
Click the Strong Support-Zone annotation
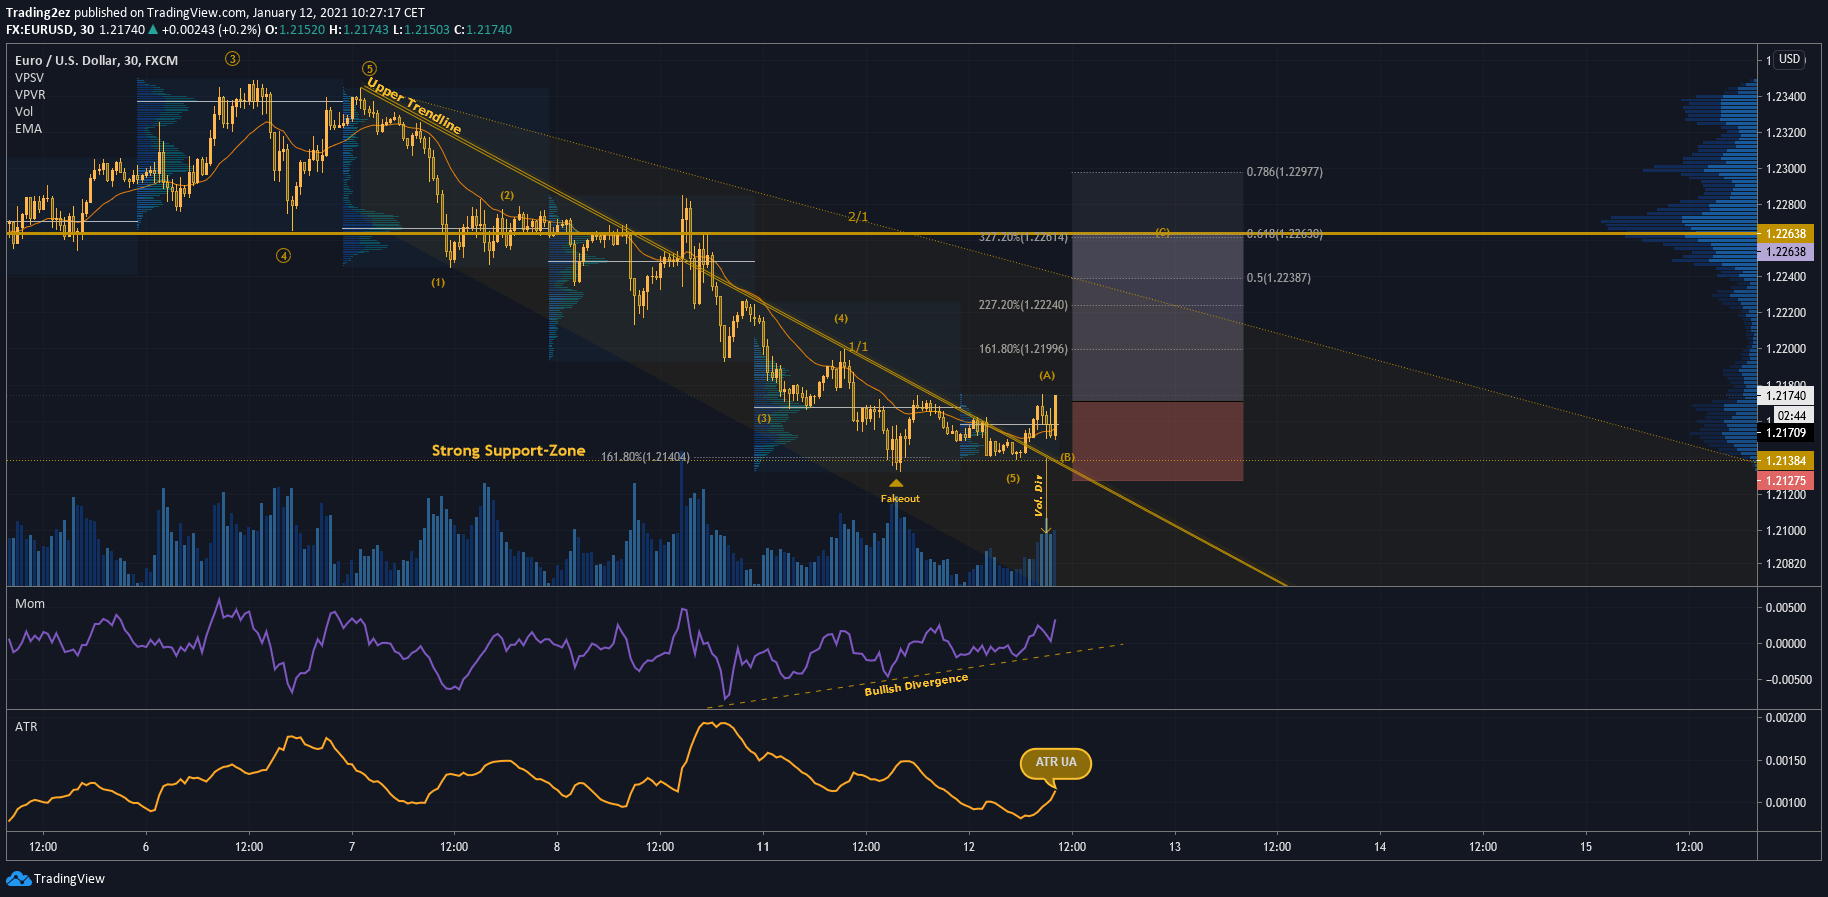pos(508,451)
